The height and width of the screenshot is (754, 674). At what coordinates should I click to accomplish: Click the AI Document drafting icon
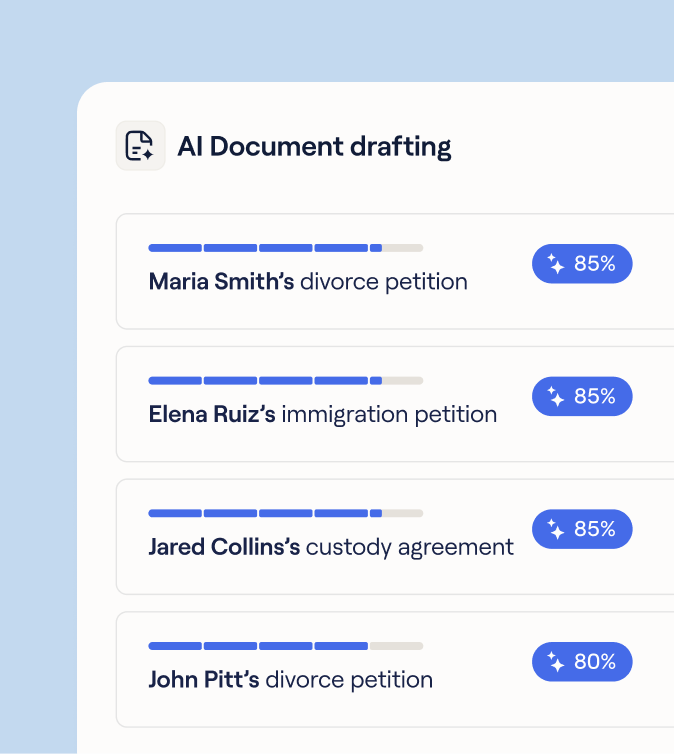(x=140, y=146)
